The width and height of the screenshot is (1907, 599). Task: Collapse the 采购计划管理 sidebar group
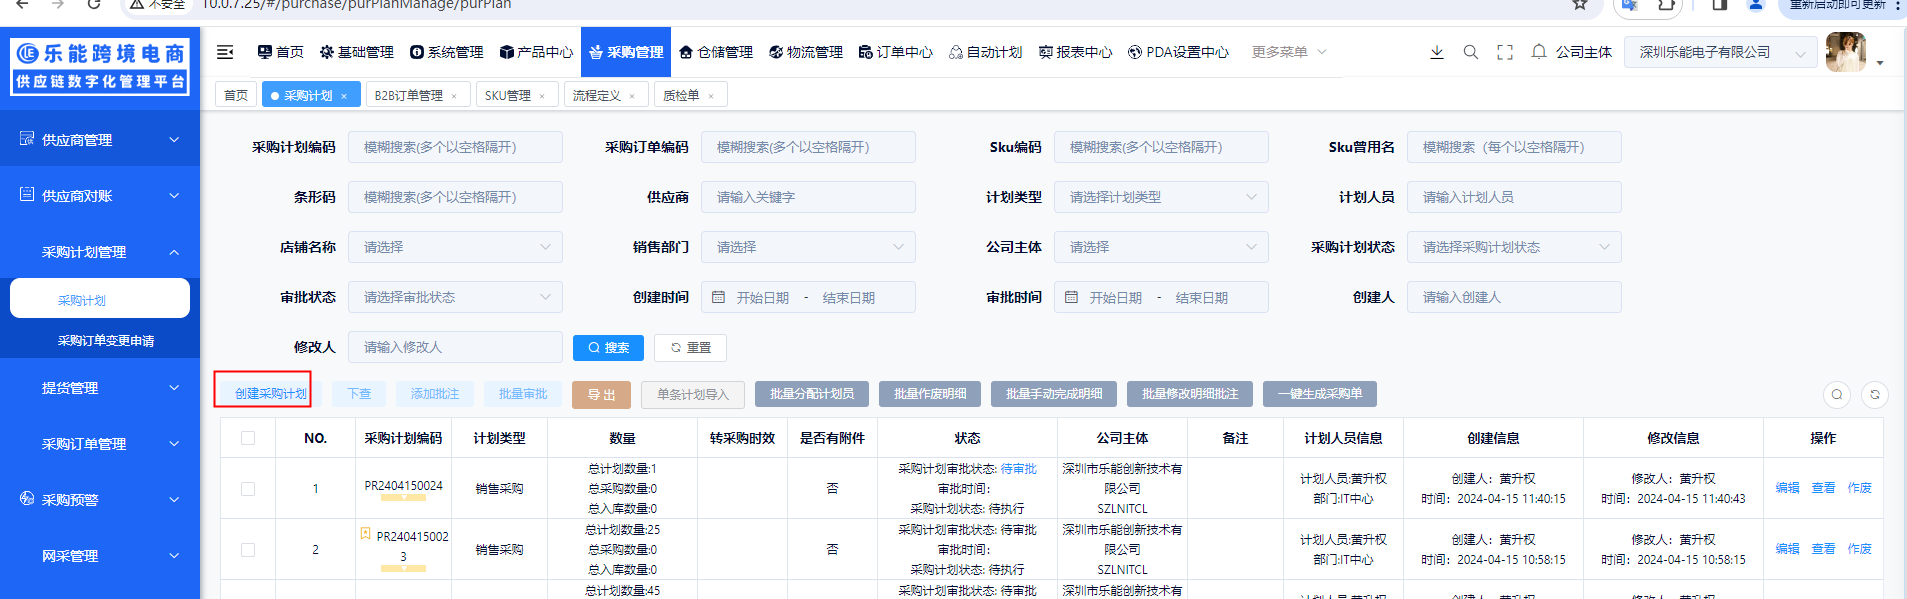tap(100, 251)
